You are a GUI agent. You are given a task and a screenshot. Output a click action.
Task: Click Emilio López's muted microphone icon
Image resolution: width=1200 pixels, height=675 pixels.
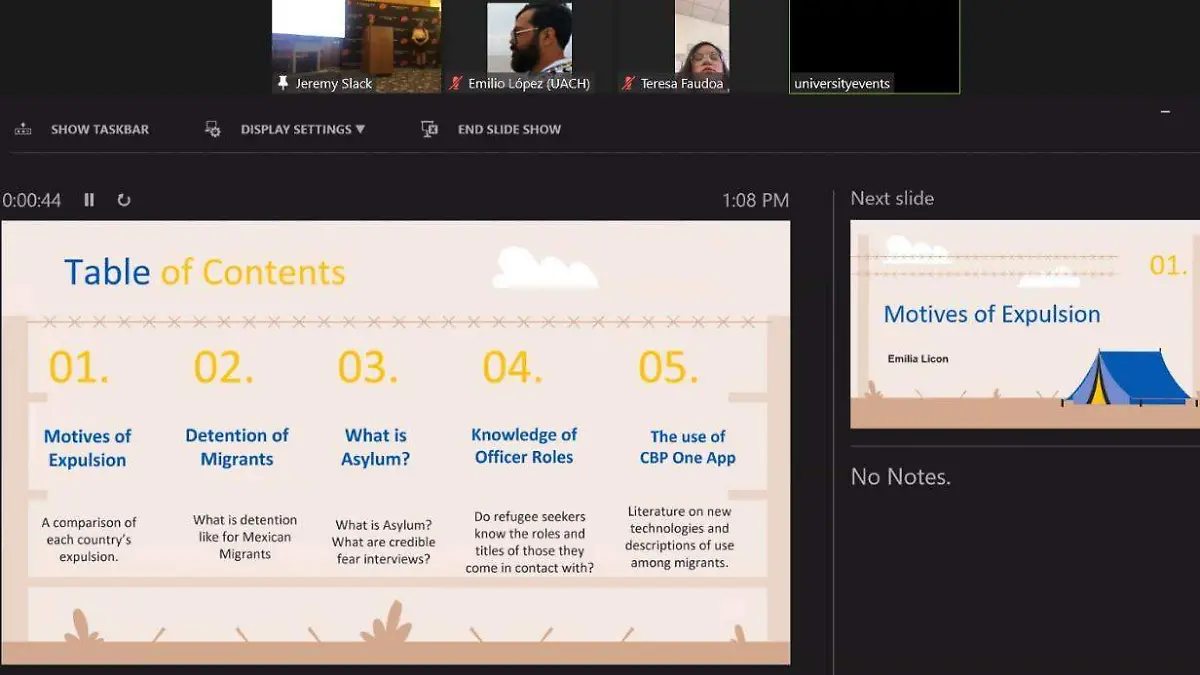click(456, 84)
